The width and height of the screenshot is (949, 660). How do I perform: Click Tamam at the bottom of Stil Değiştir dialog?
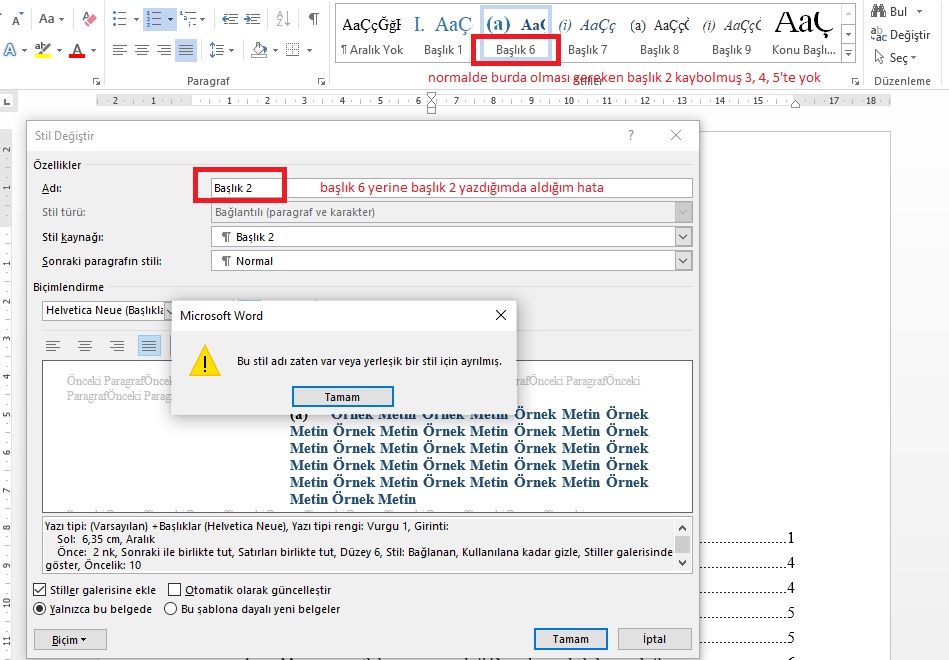570,639
